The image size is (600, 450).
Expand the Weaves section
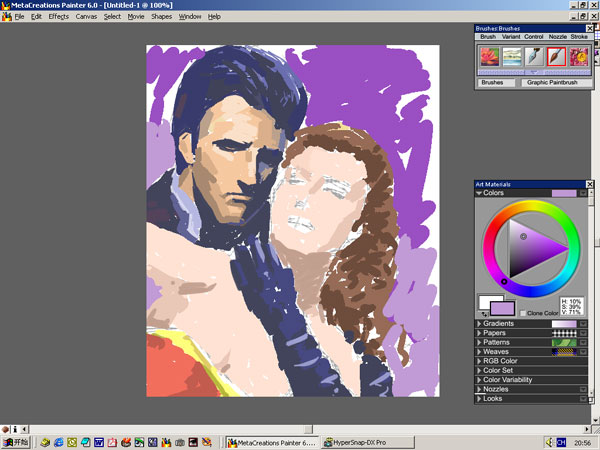pos(479,352)
